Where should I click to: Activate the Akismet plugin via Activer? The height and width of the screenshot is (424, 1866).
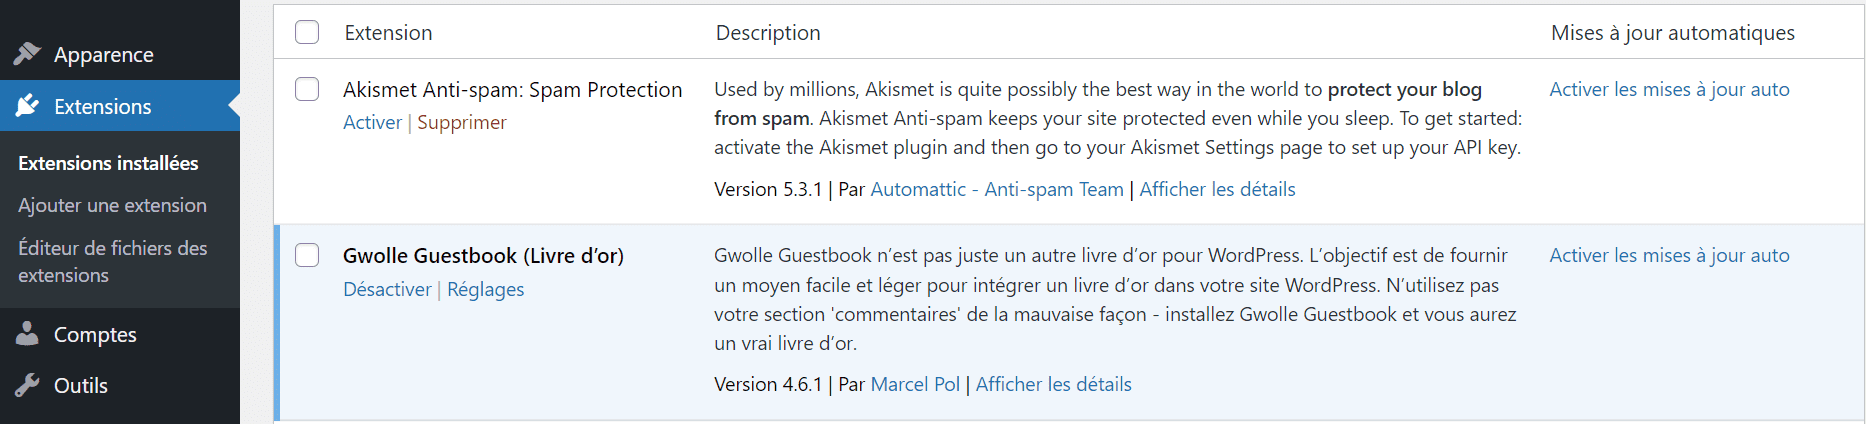[x=372, y=122]
